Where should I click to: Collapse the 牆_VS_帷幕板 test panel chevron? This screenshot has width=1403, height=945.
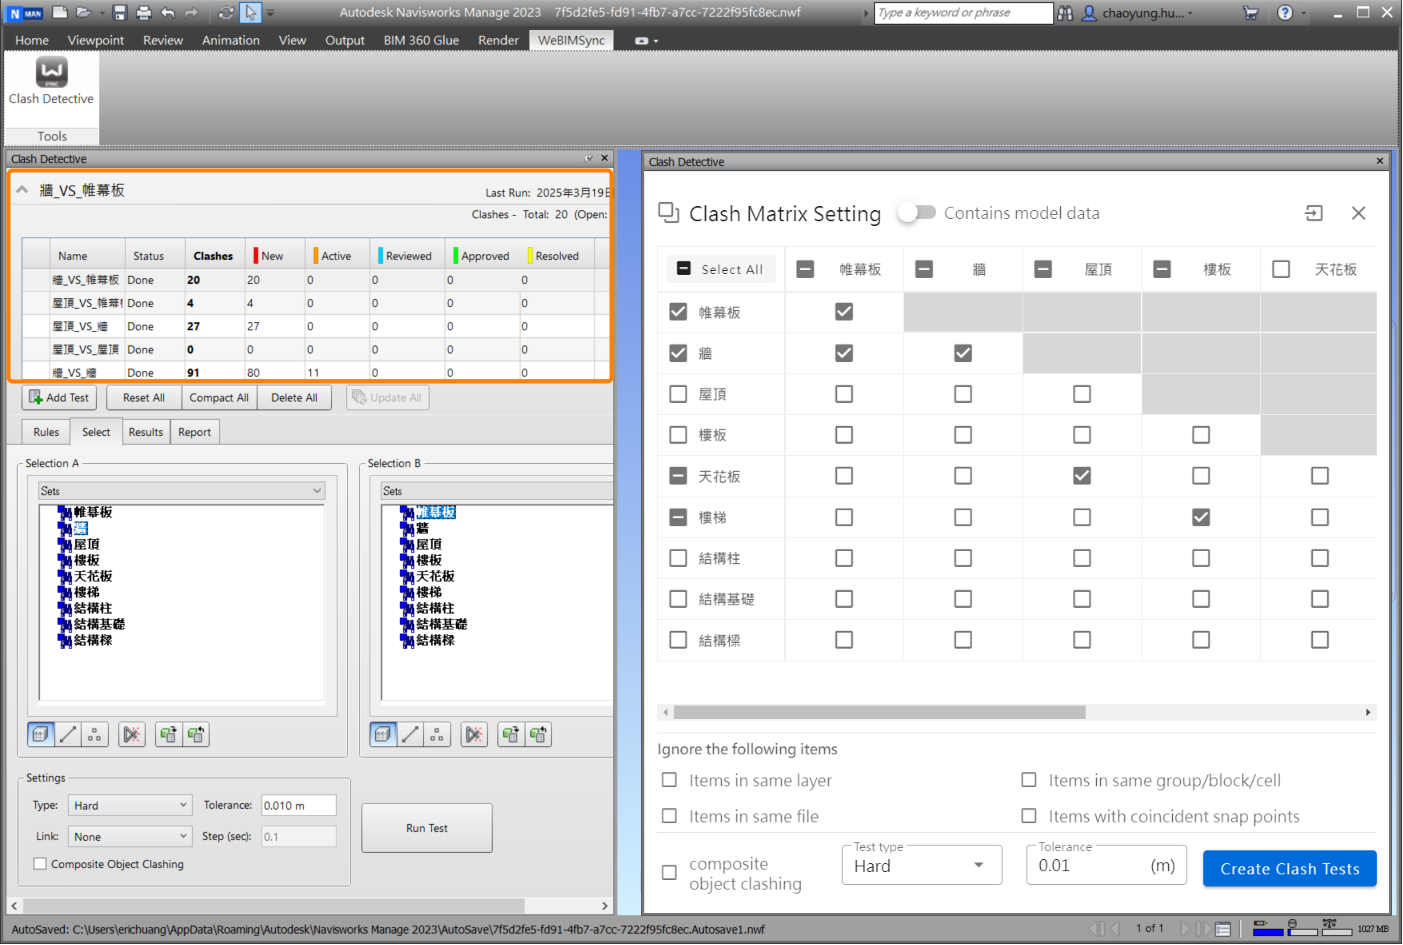coord(22,189)
